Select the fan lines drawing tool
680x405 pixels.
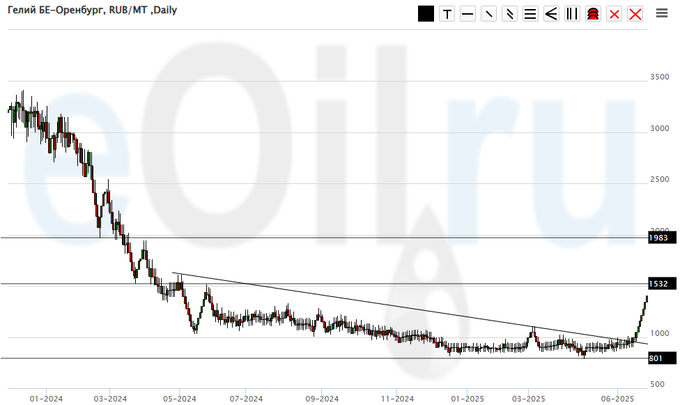pos(551,14)
